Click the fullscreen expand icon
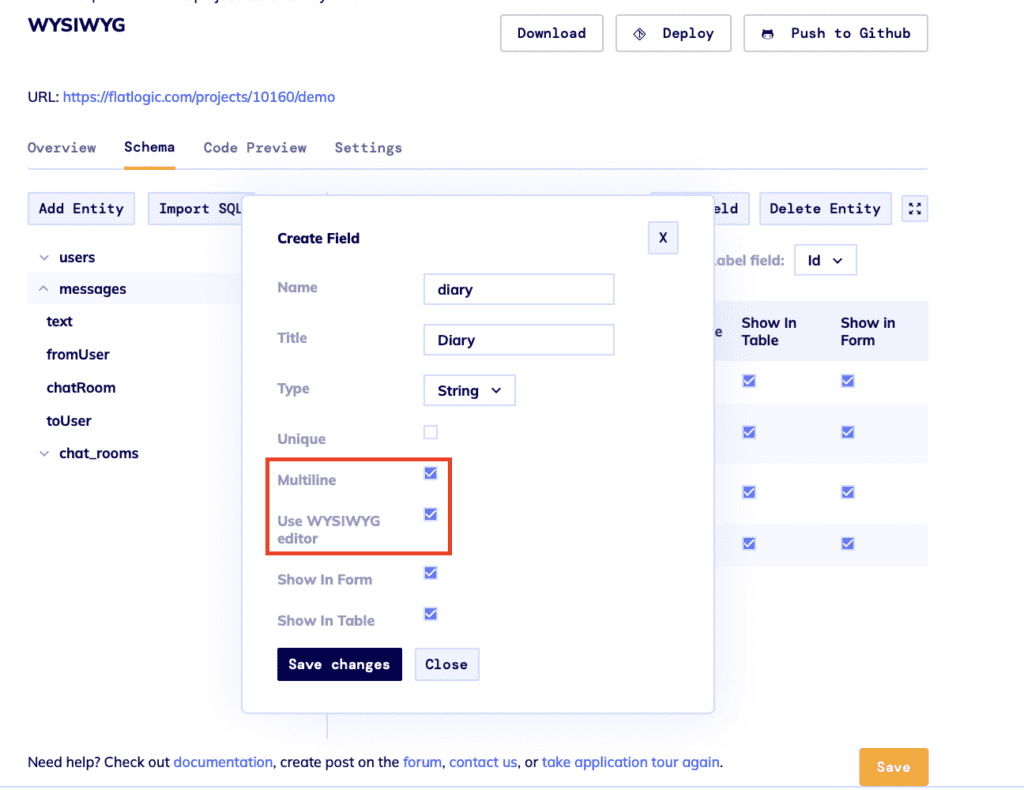The height and width of the screenshot is (790, 1024). pos(914,209)
